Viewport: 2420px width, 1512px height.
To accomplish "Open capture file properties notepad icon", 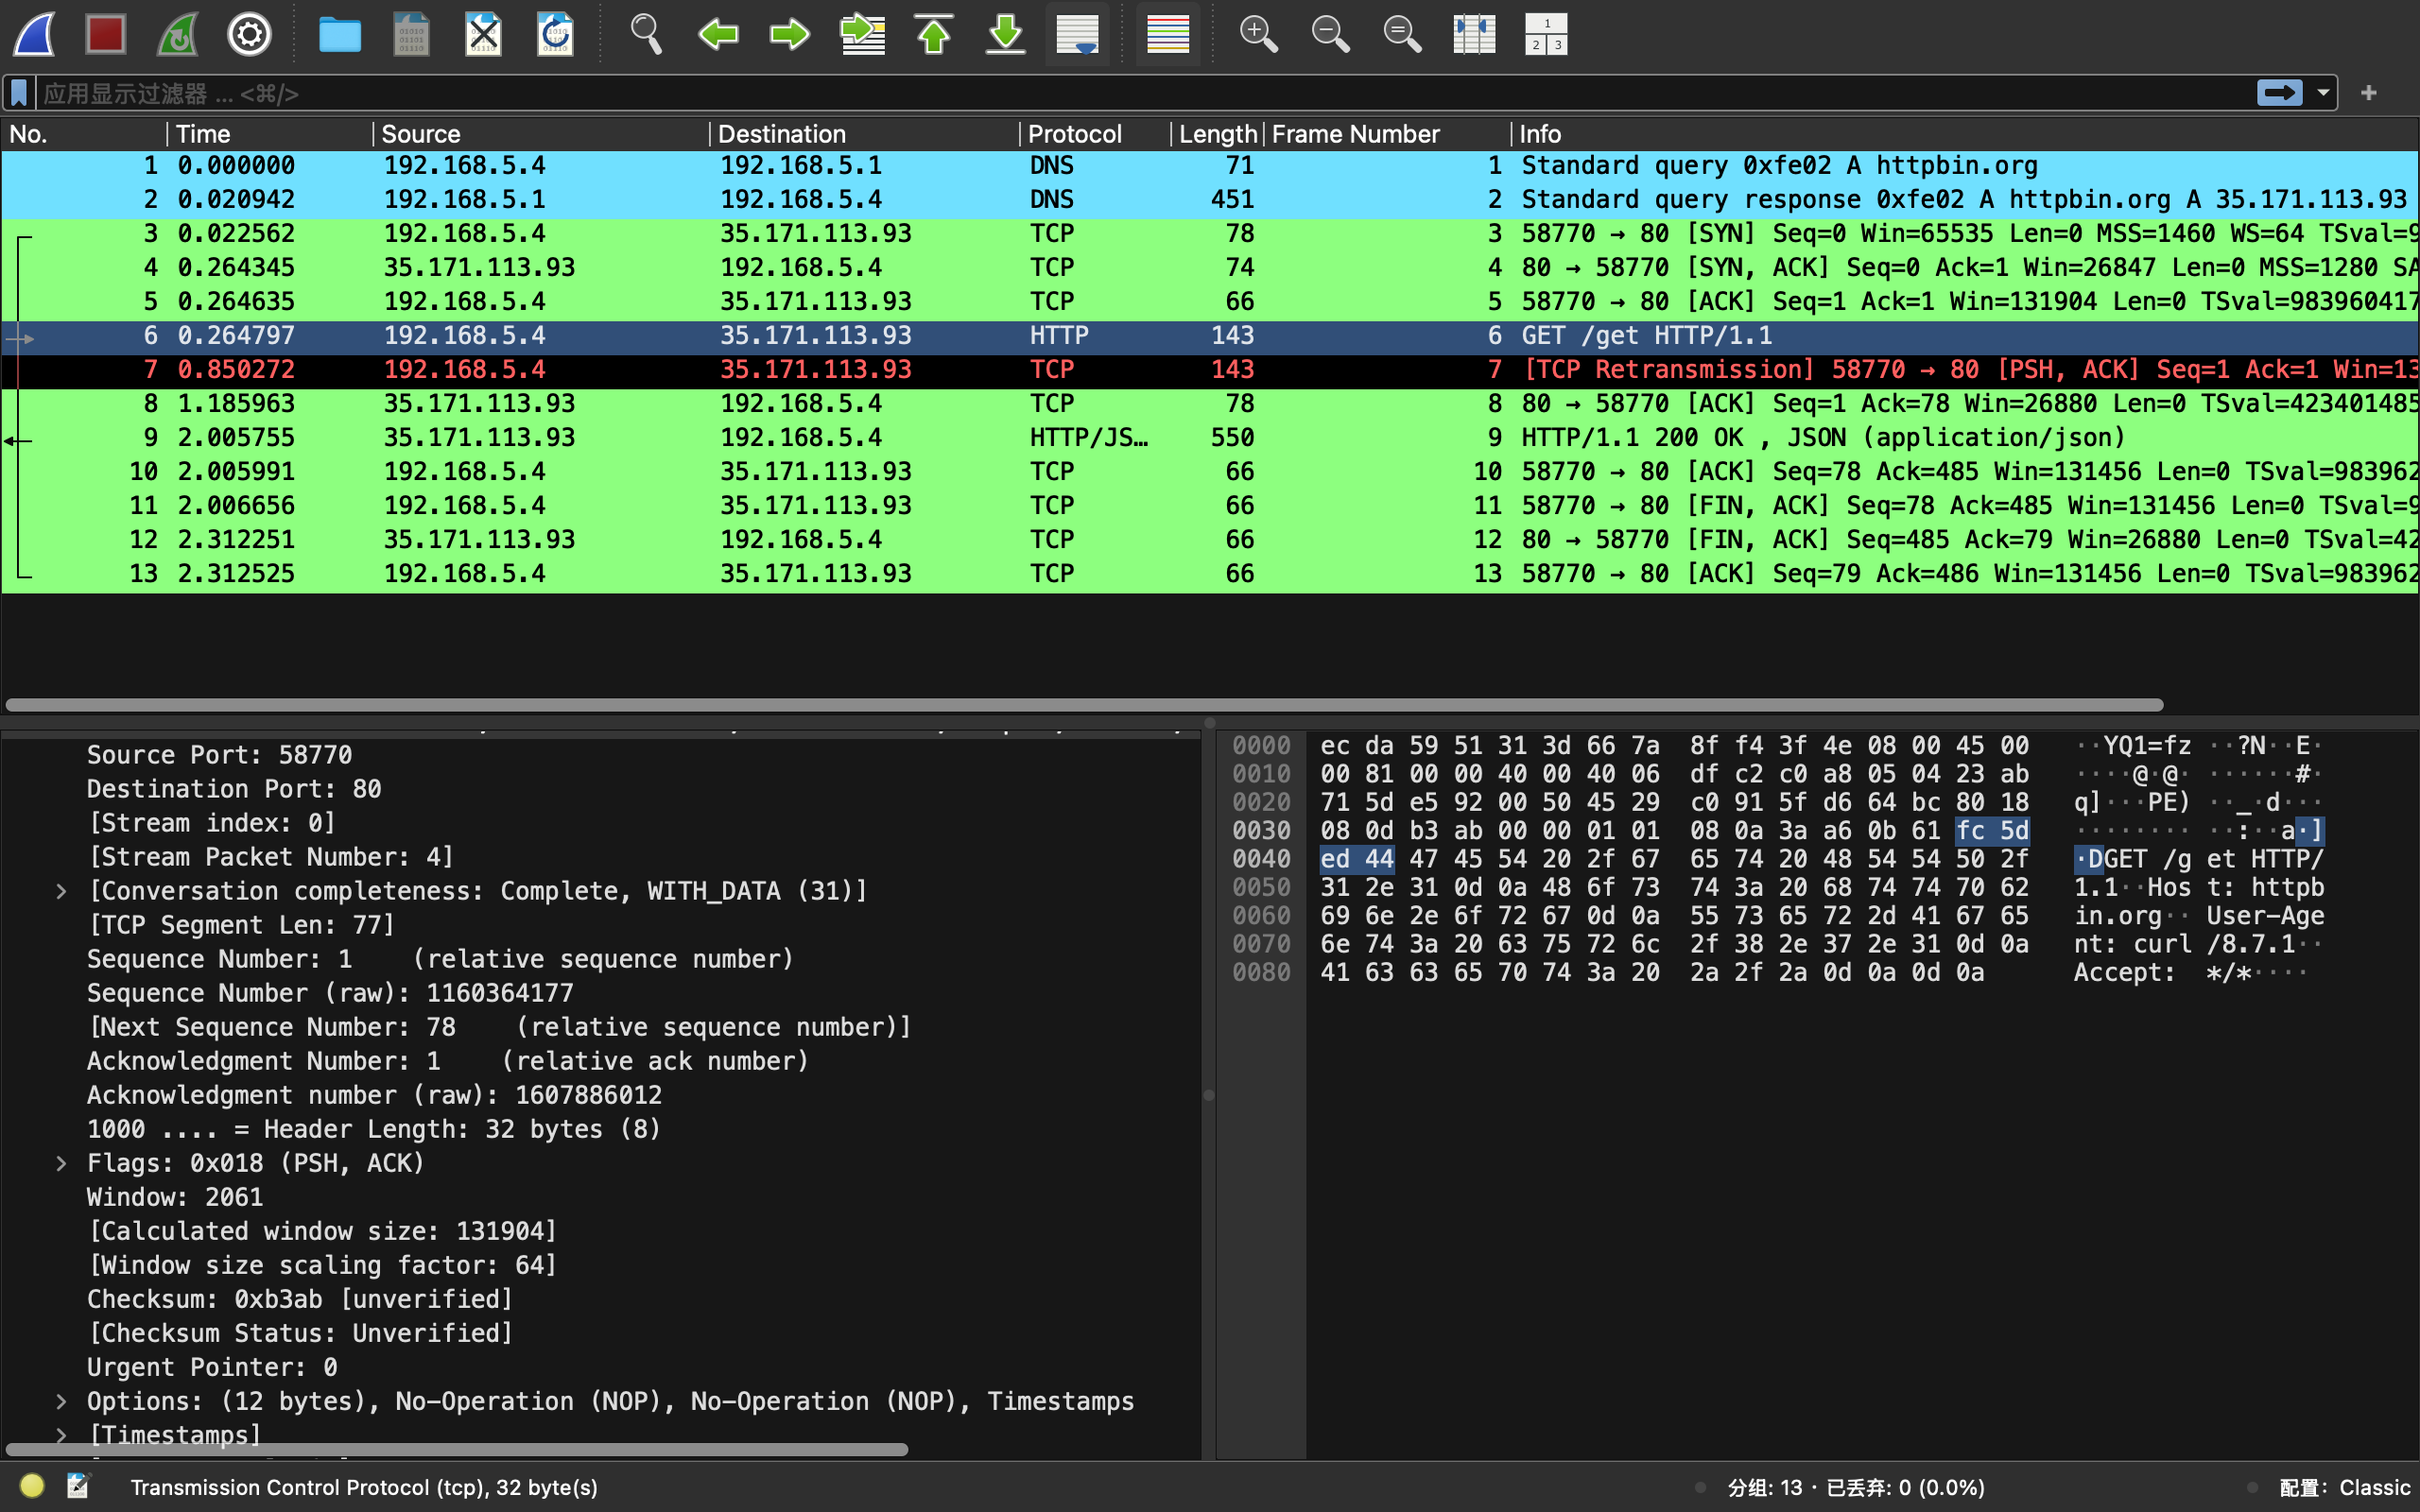I will coord(78,1486).
